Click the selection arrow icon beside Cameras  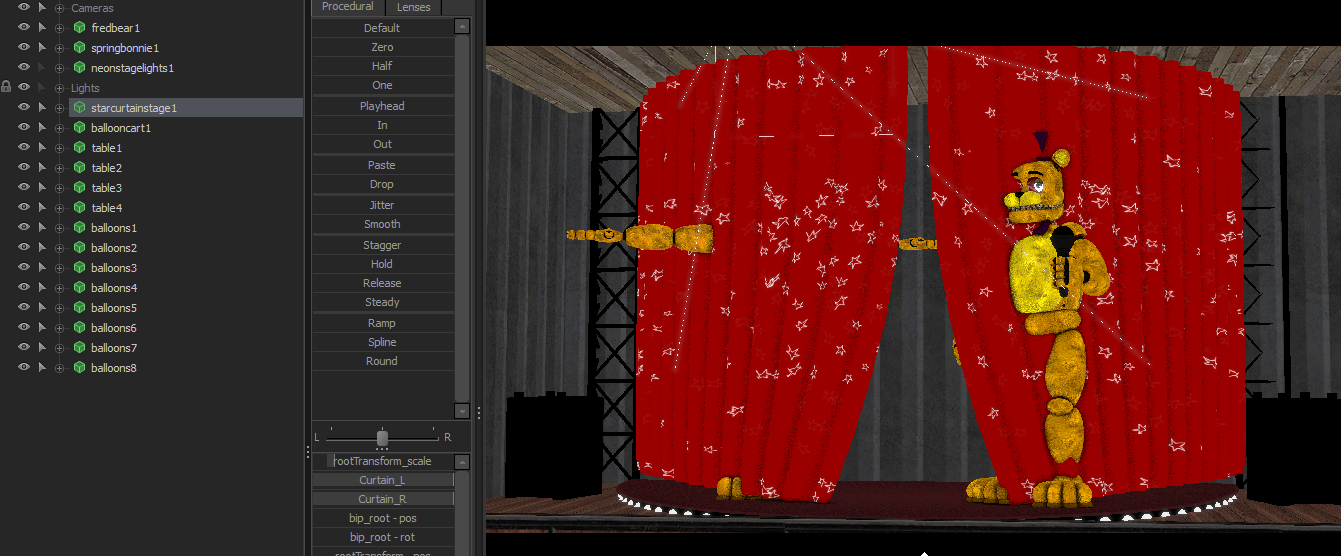coord(42,8)
